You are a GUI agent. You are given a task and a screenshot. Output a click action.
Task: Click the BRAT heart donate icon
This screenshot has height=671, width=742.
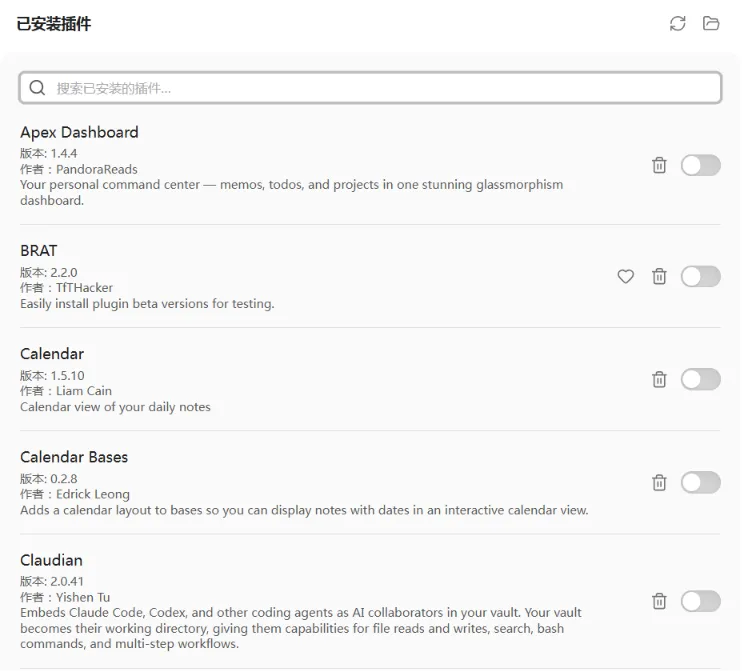click(x=626, y=276)
